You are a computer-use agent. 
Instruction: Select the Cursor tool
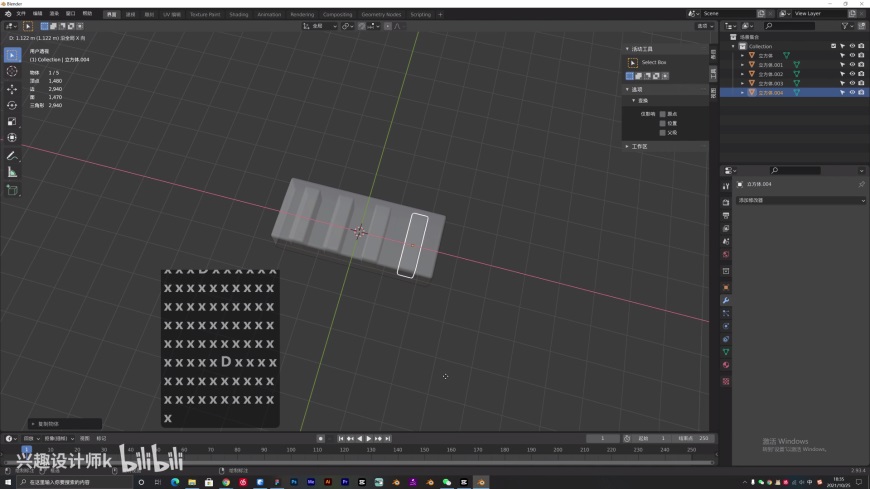pos(12,72)
